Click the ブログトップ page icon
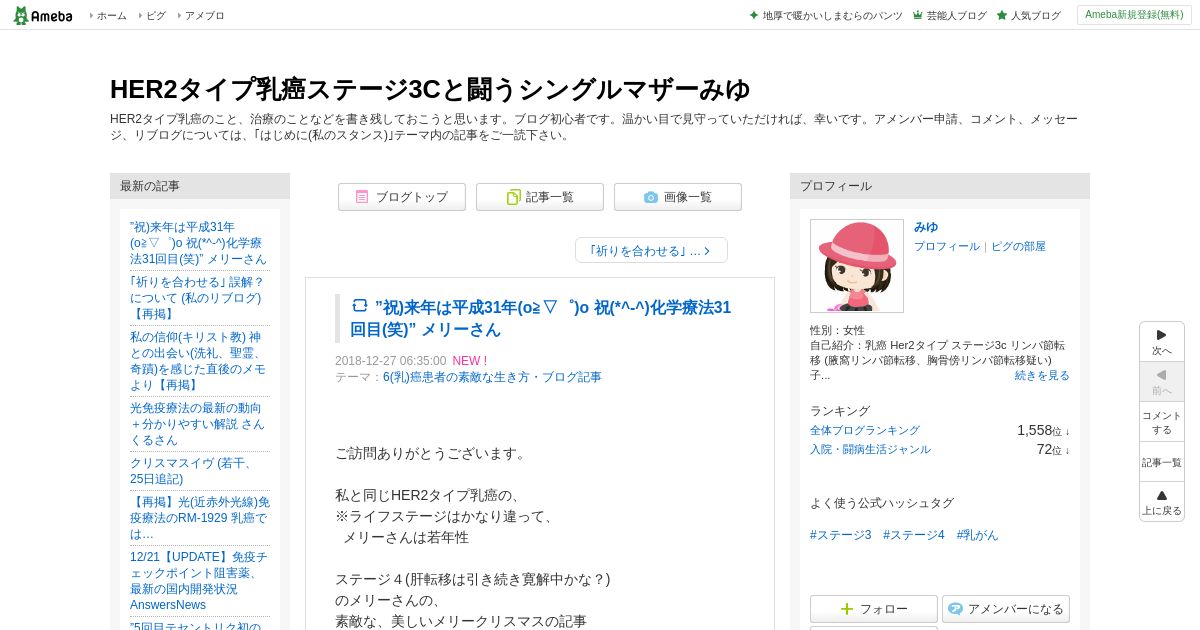Image resolution: width=1200 pixels, height=630 pixels. [x=362, y=197]
